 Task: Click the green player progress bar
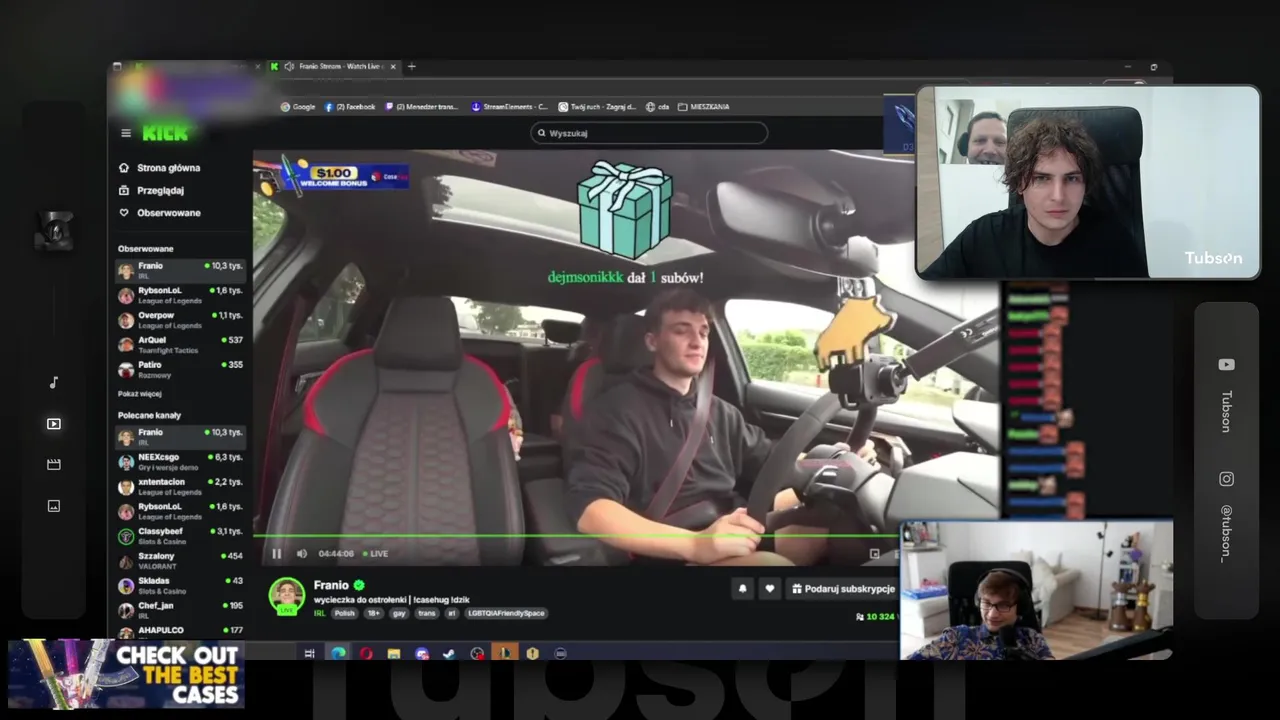(x=575, y=537)
